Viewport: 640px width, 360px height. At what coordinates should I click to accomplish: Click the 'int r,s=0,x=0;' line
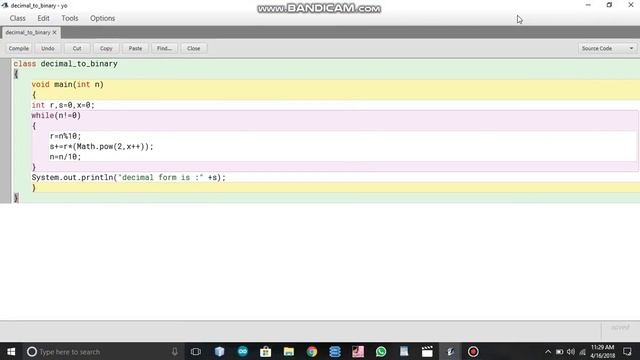click(x=63, y=105)
